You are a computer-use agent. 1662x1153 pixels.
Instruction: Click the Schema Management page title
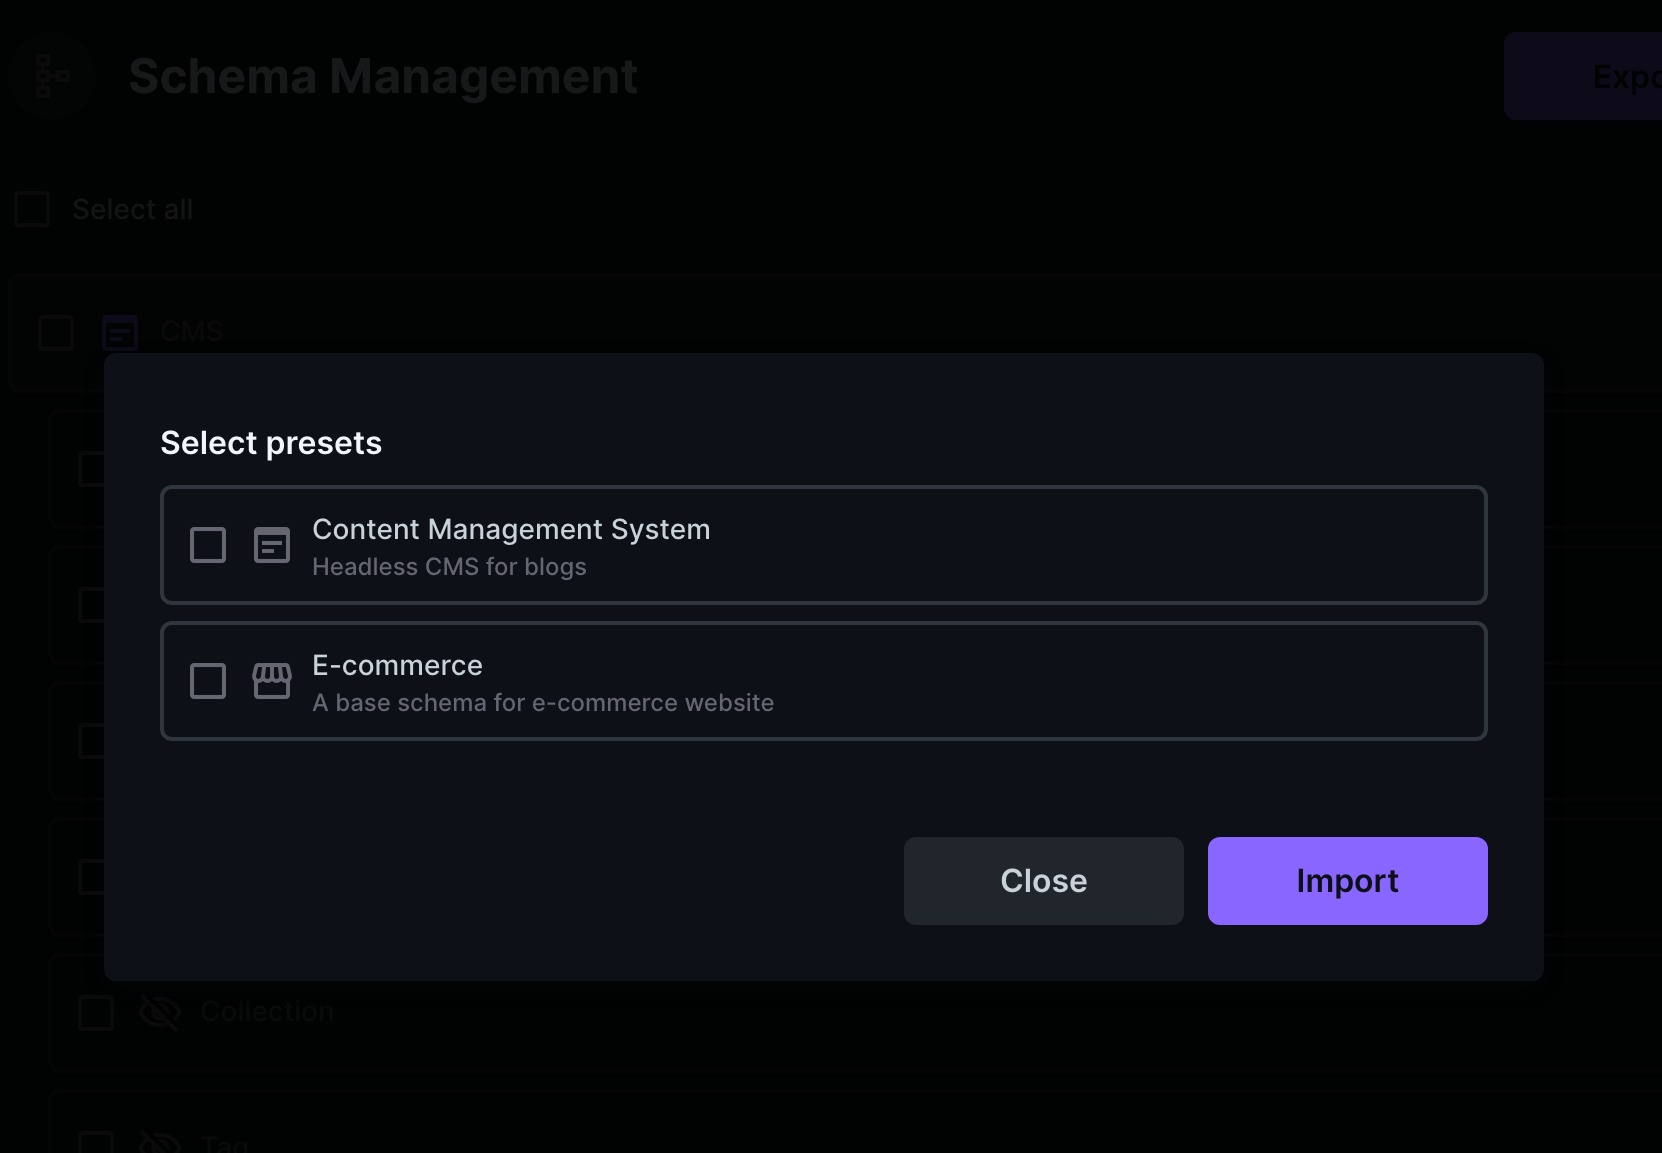pos(383,76)
